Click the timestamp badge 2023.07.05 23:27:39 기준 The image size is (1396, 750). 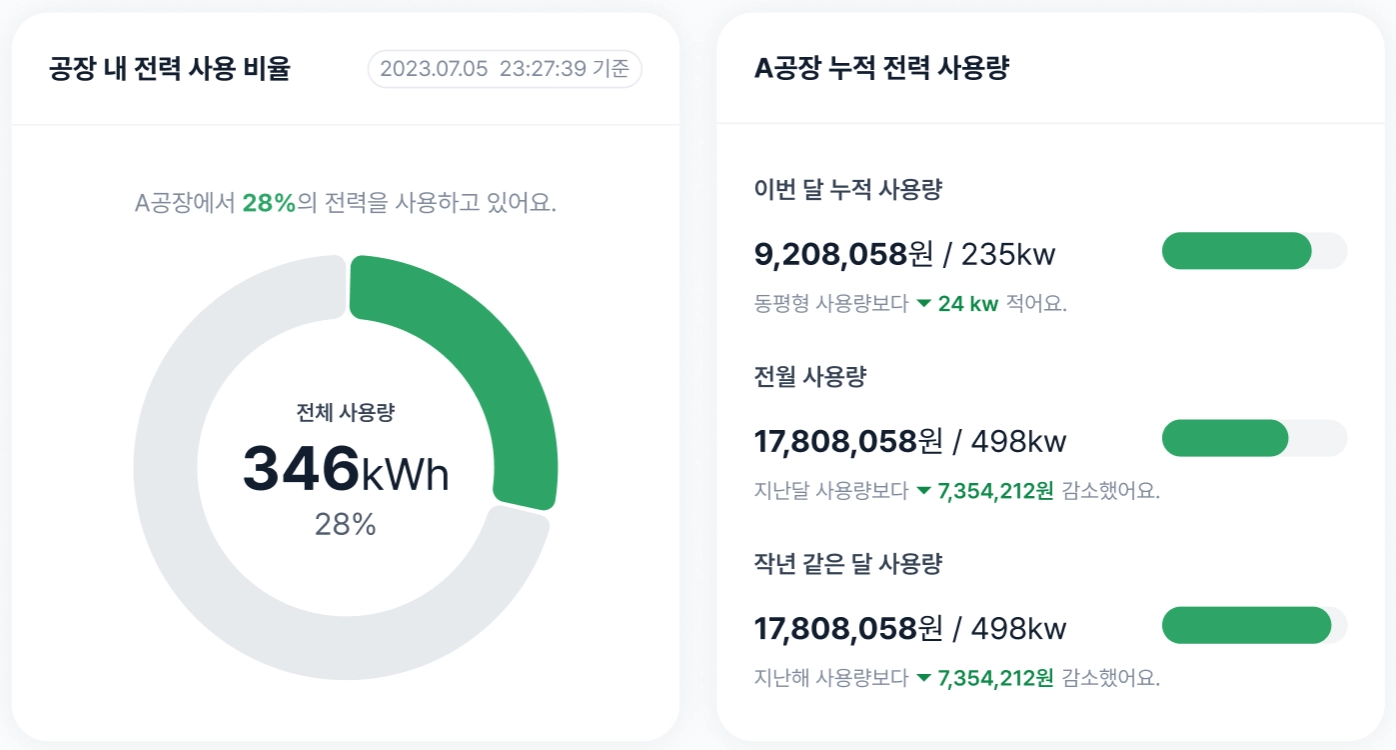[505, 69]
